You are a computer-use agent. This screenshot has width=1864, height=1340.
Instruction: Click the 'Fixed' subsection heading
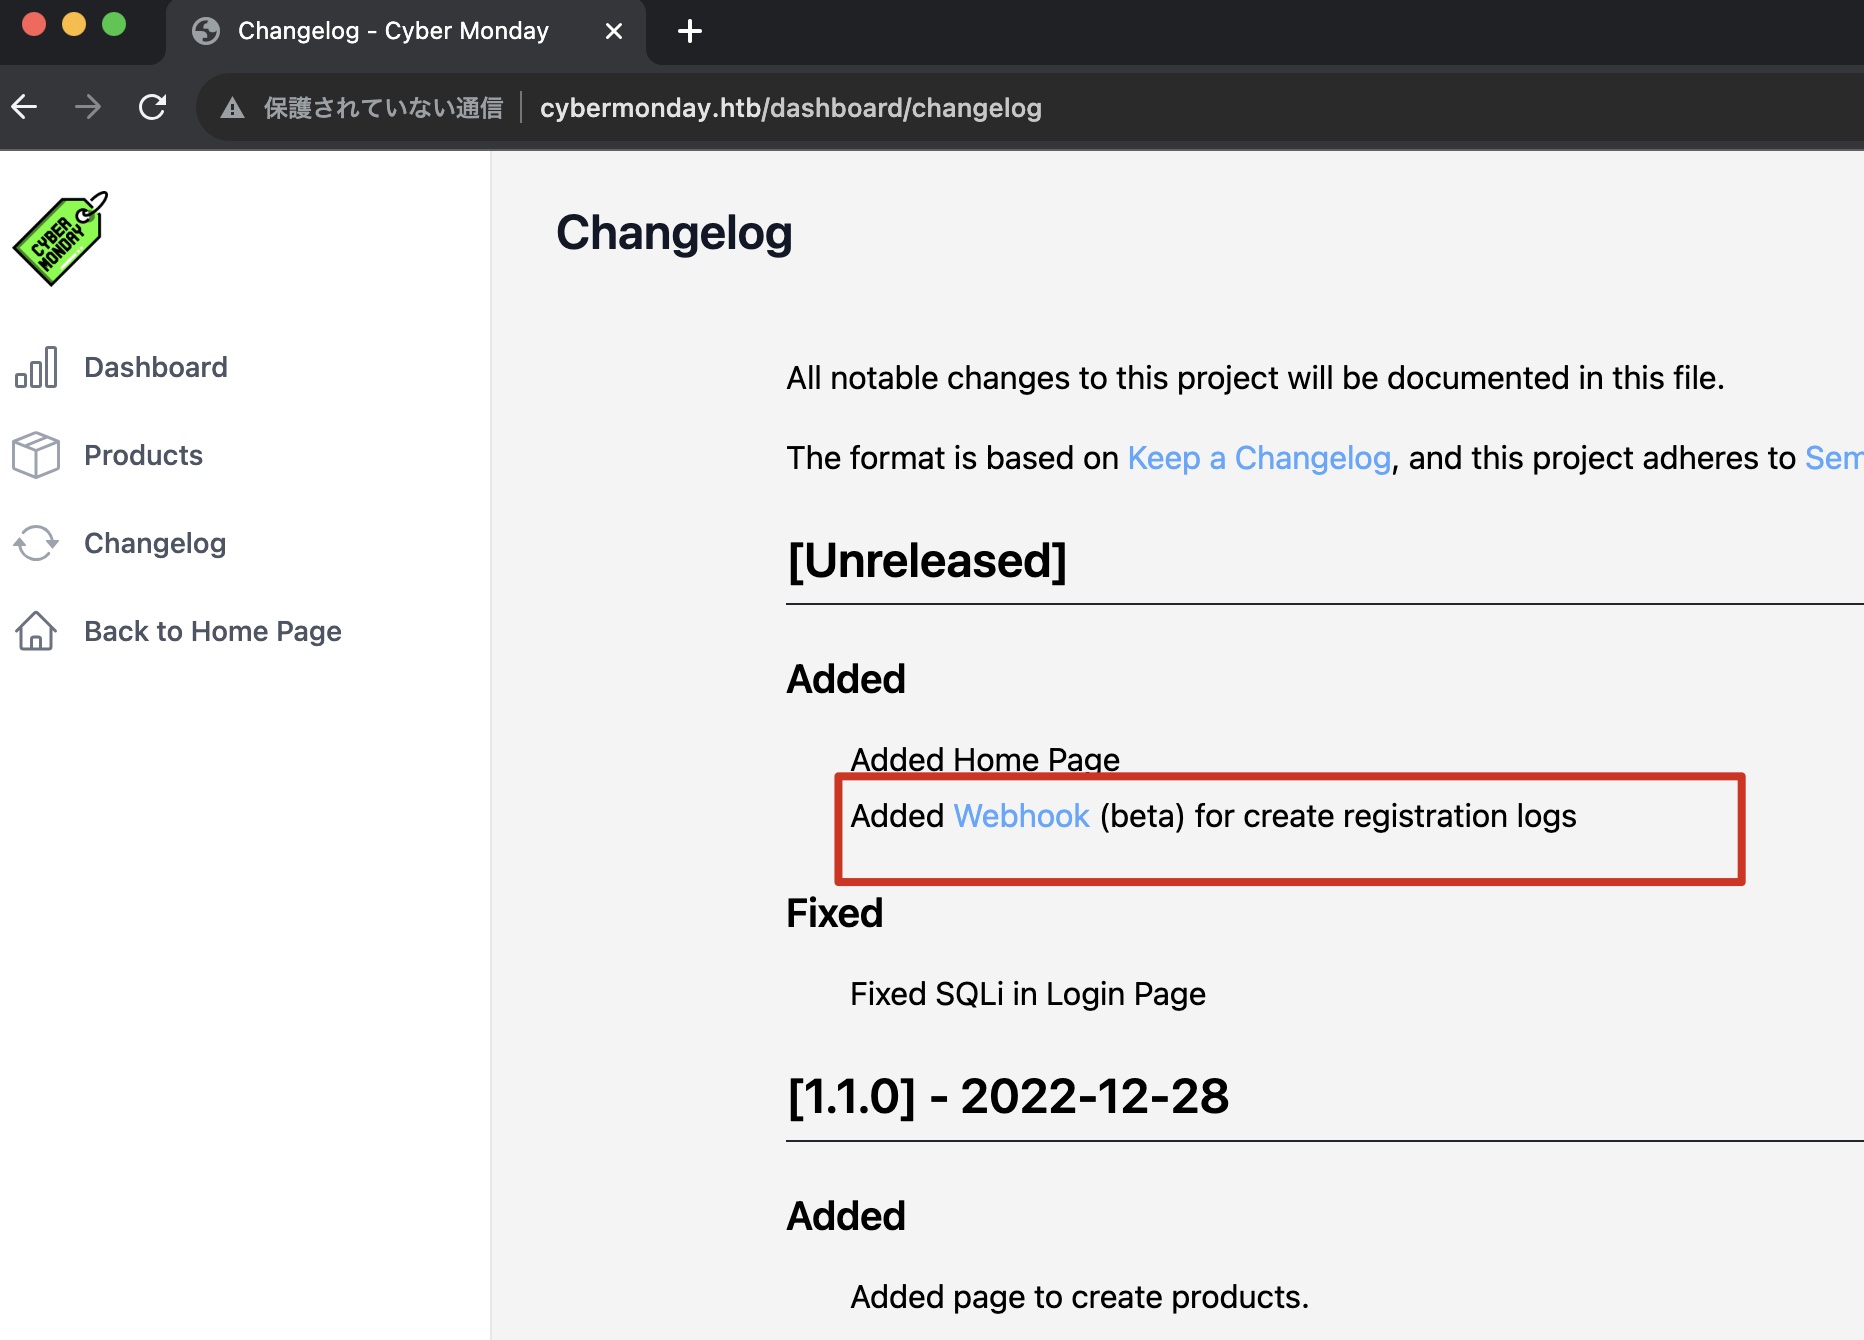835,913
